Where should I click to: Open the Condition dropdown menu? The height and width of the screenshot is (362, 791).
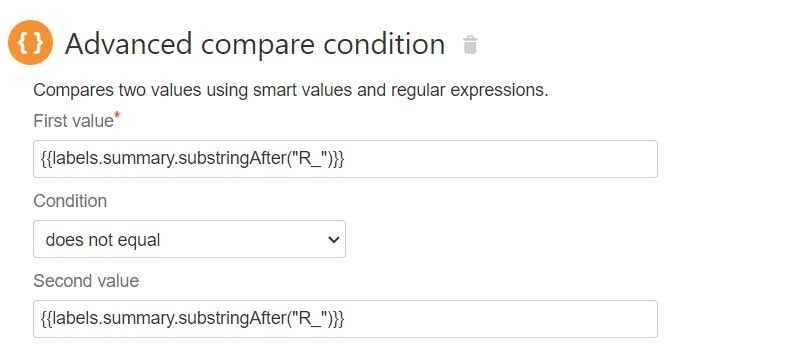click(189, 239)
